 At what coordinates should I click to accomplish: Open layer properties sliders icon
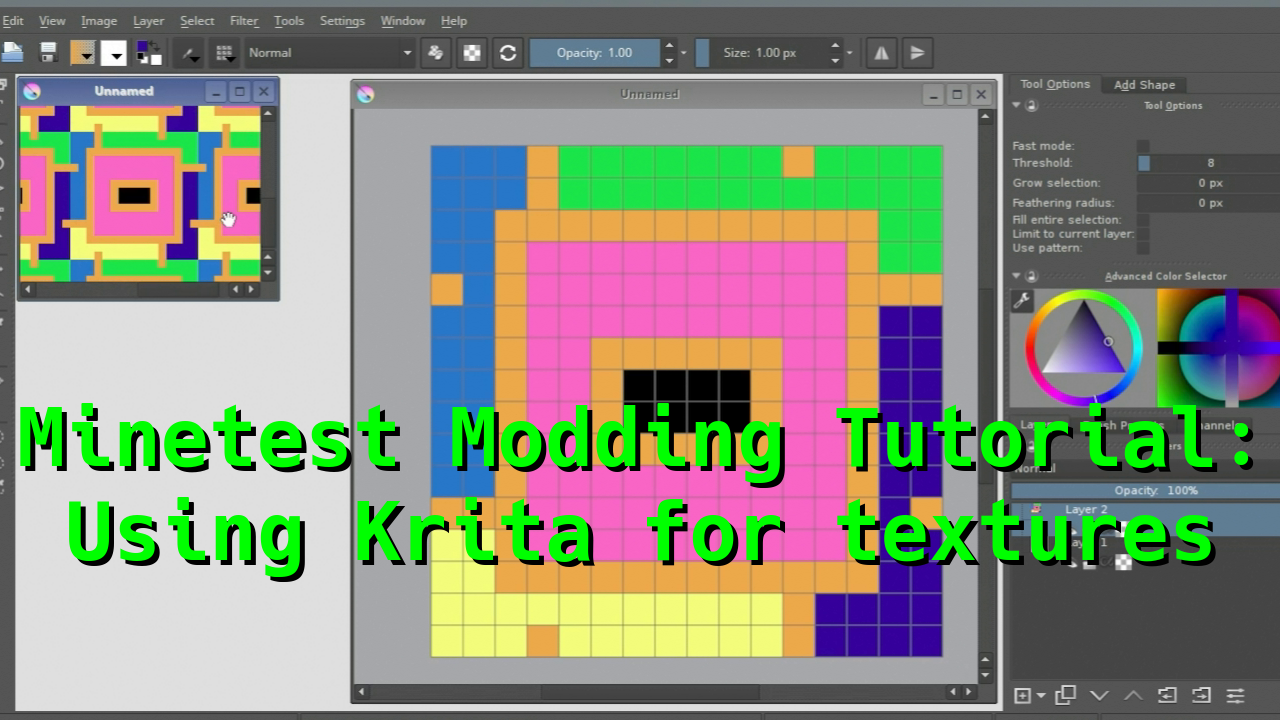[x=1236, y=695]
